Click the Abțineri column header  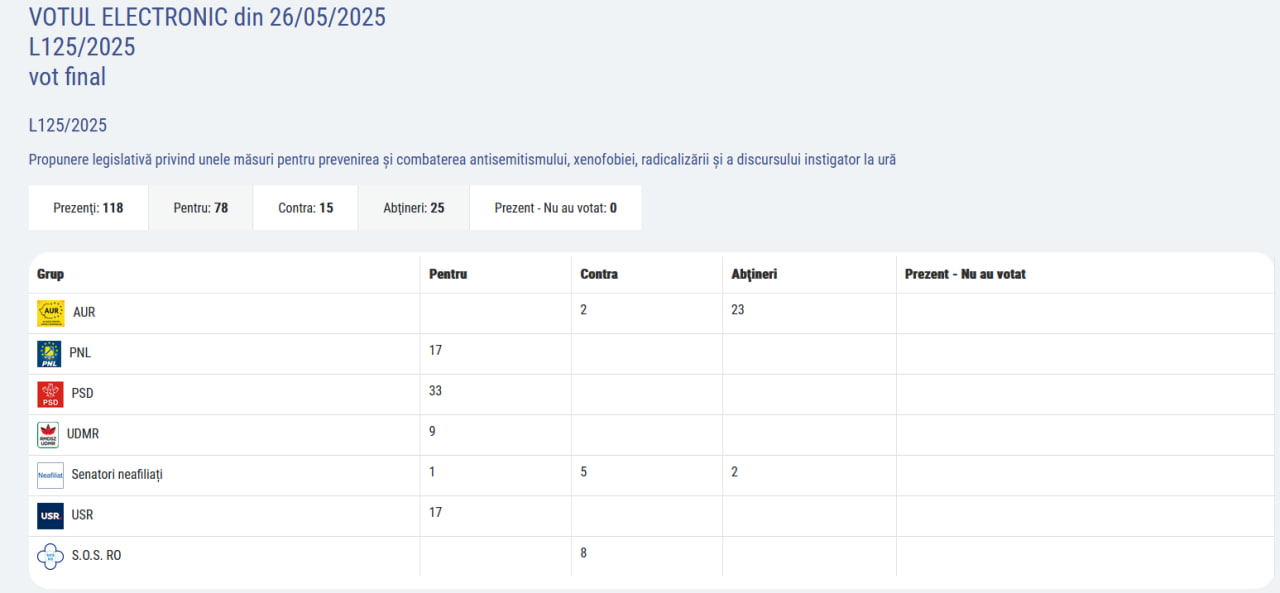[x=754, y=274]
